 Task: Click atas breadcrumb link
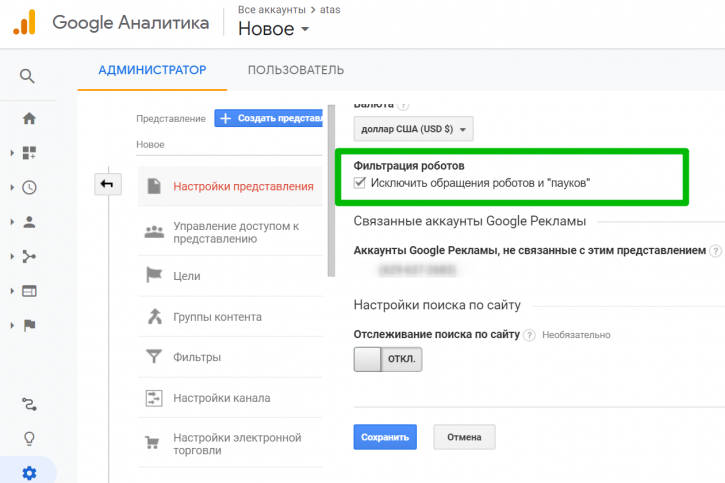pos(330,10)
